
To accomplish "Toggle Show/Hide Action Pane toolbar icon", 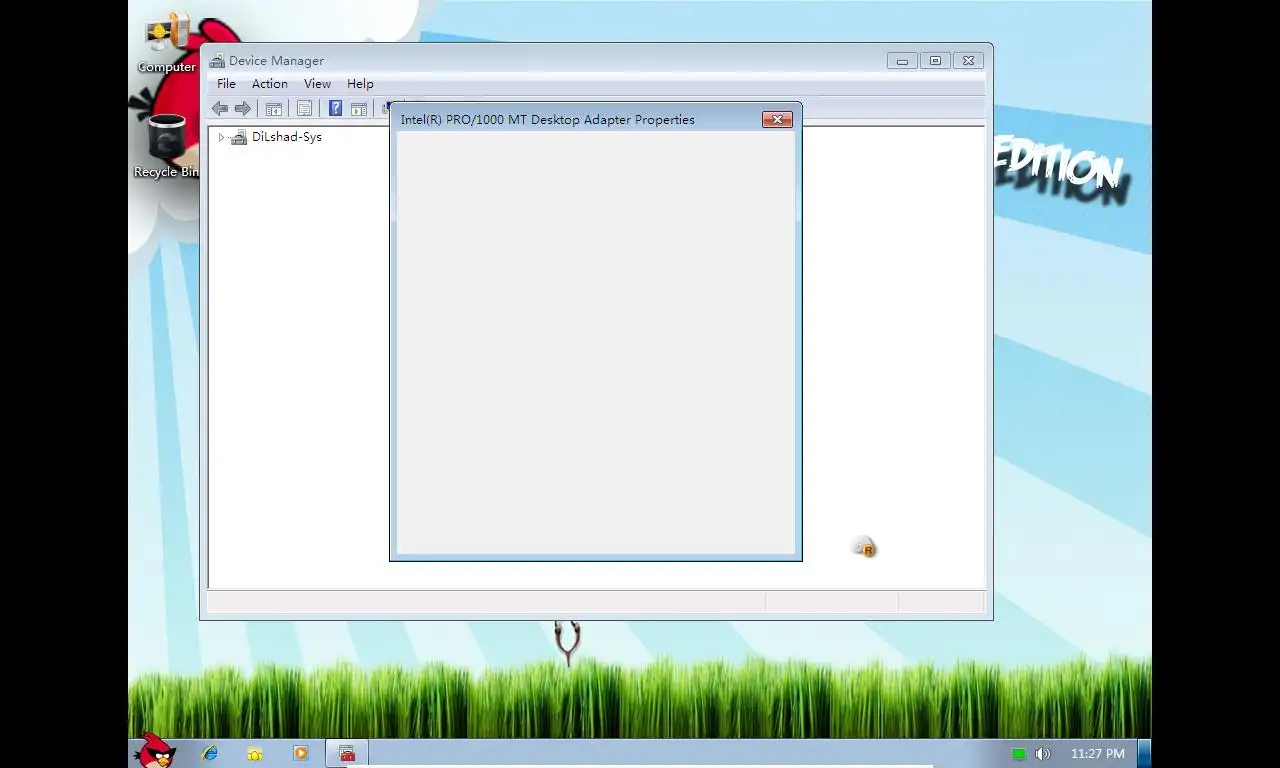I will 359,109.
